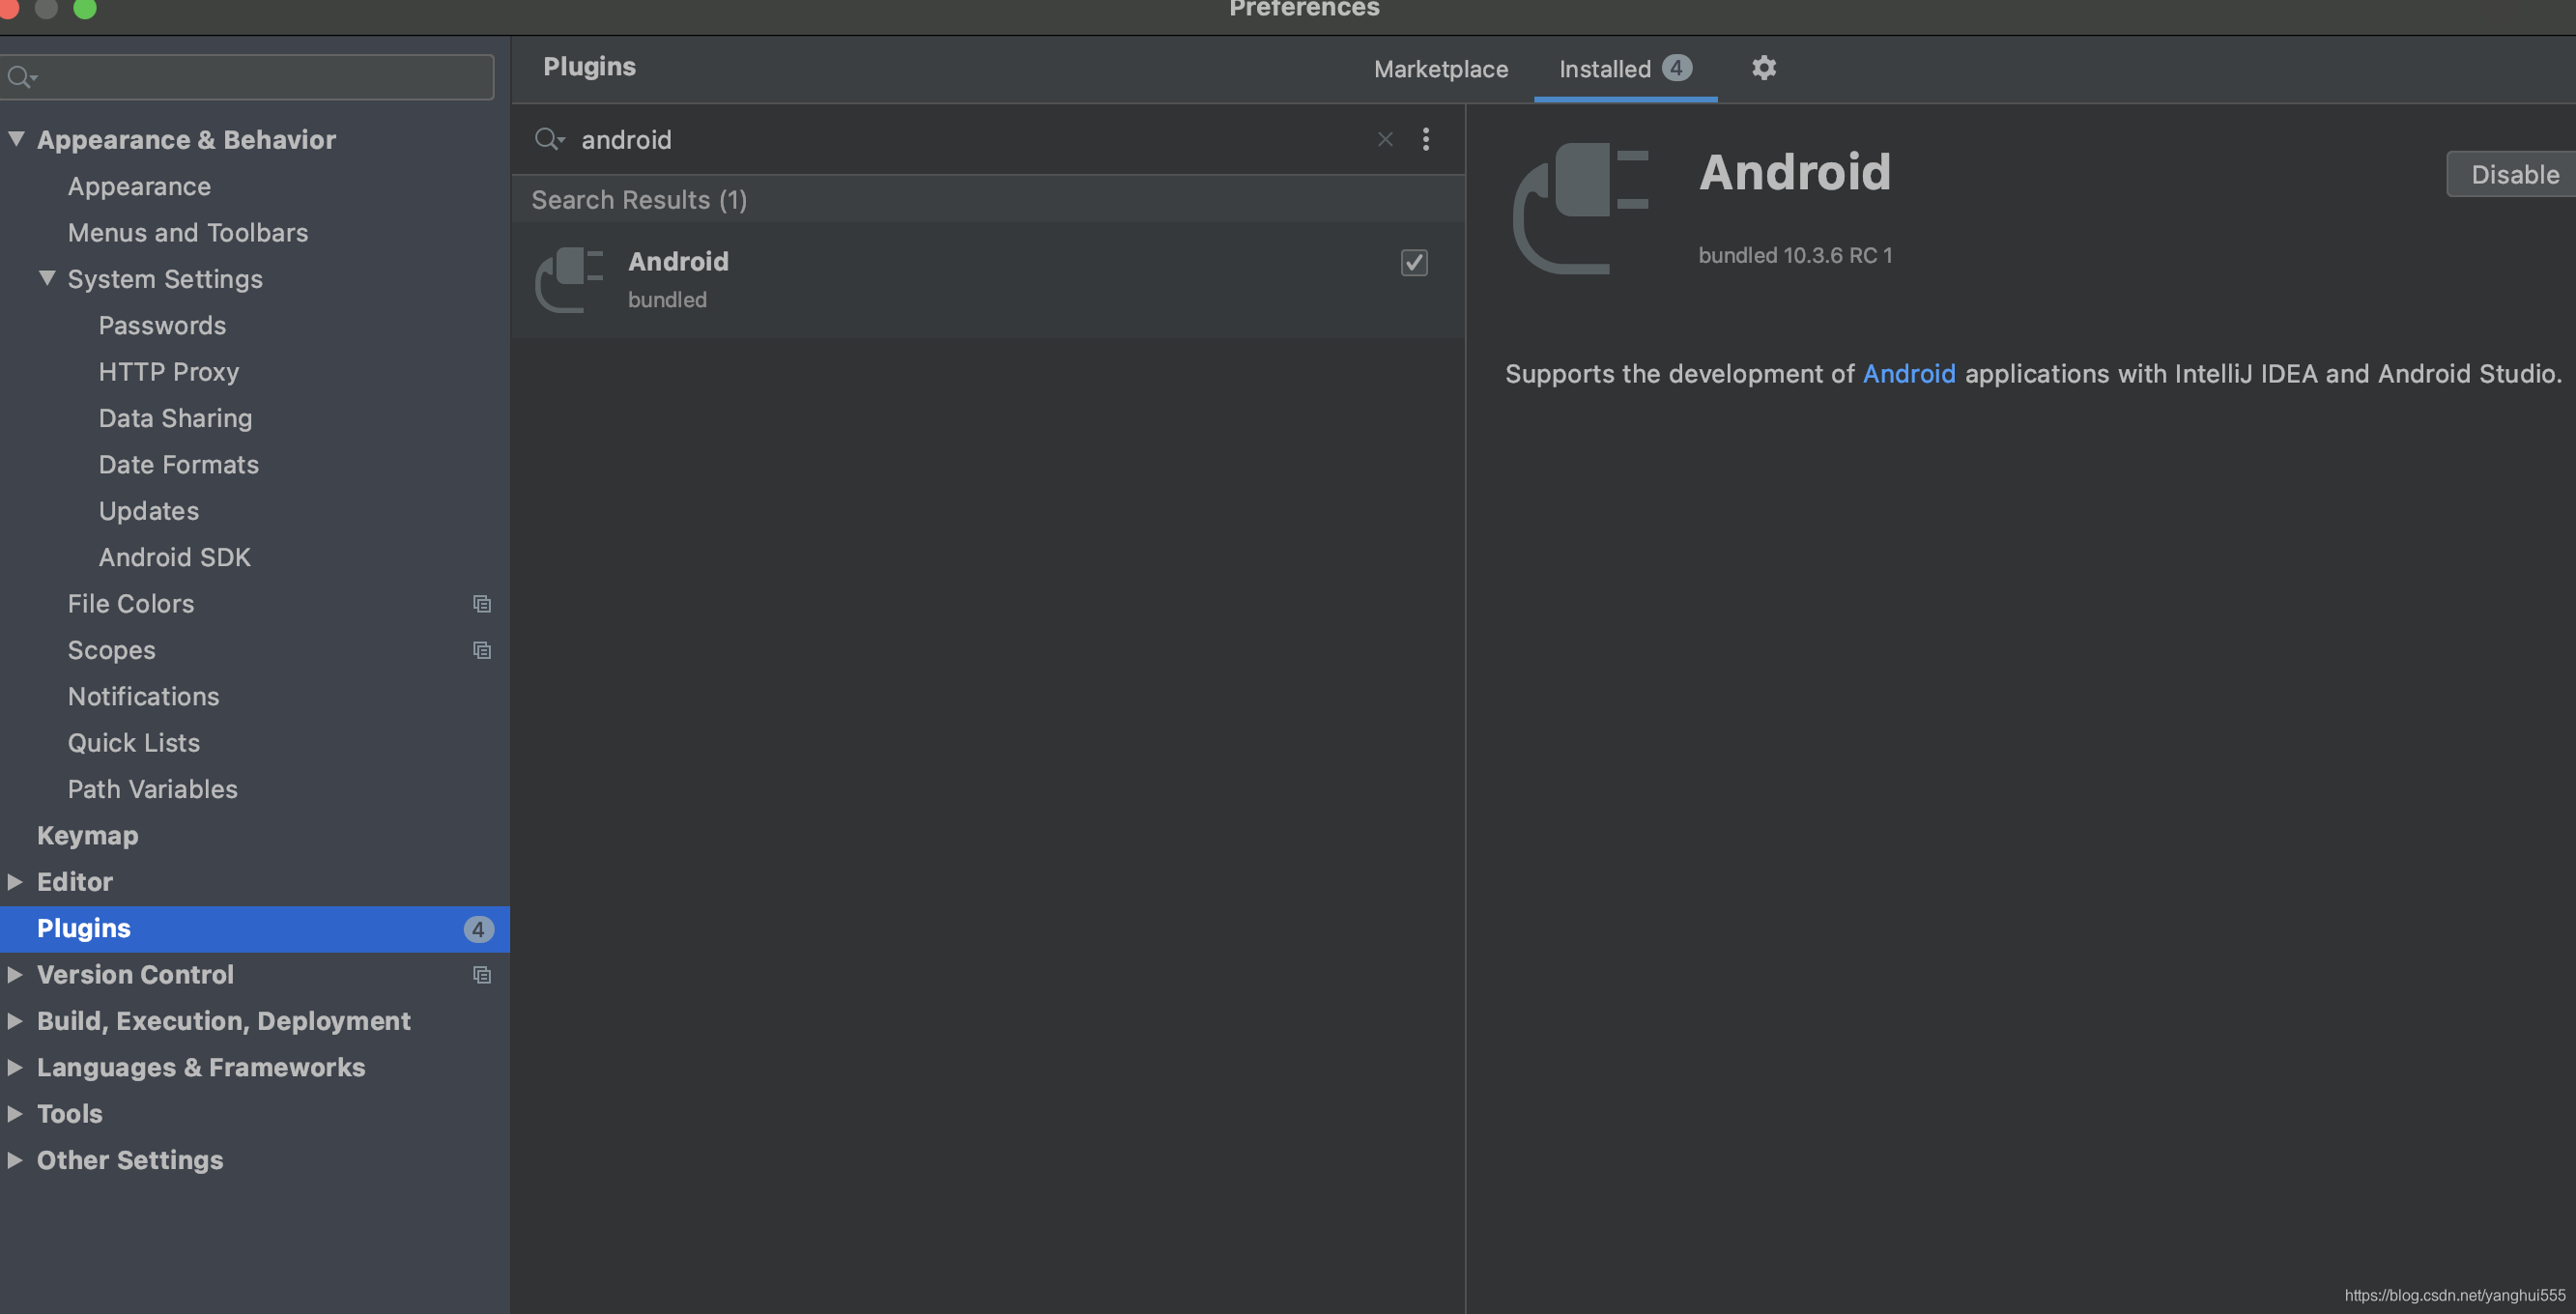Select Android SDK in the settings tree
The width and height of the screenshot is (2576, 1314).
coord(174,557)
